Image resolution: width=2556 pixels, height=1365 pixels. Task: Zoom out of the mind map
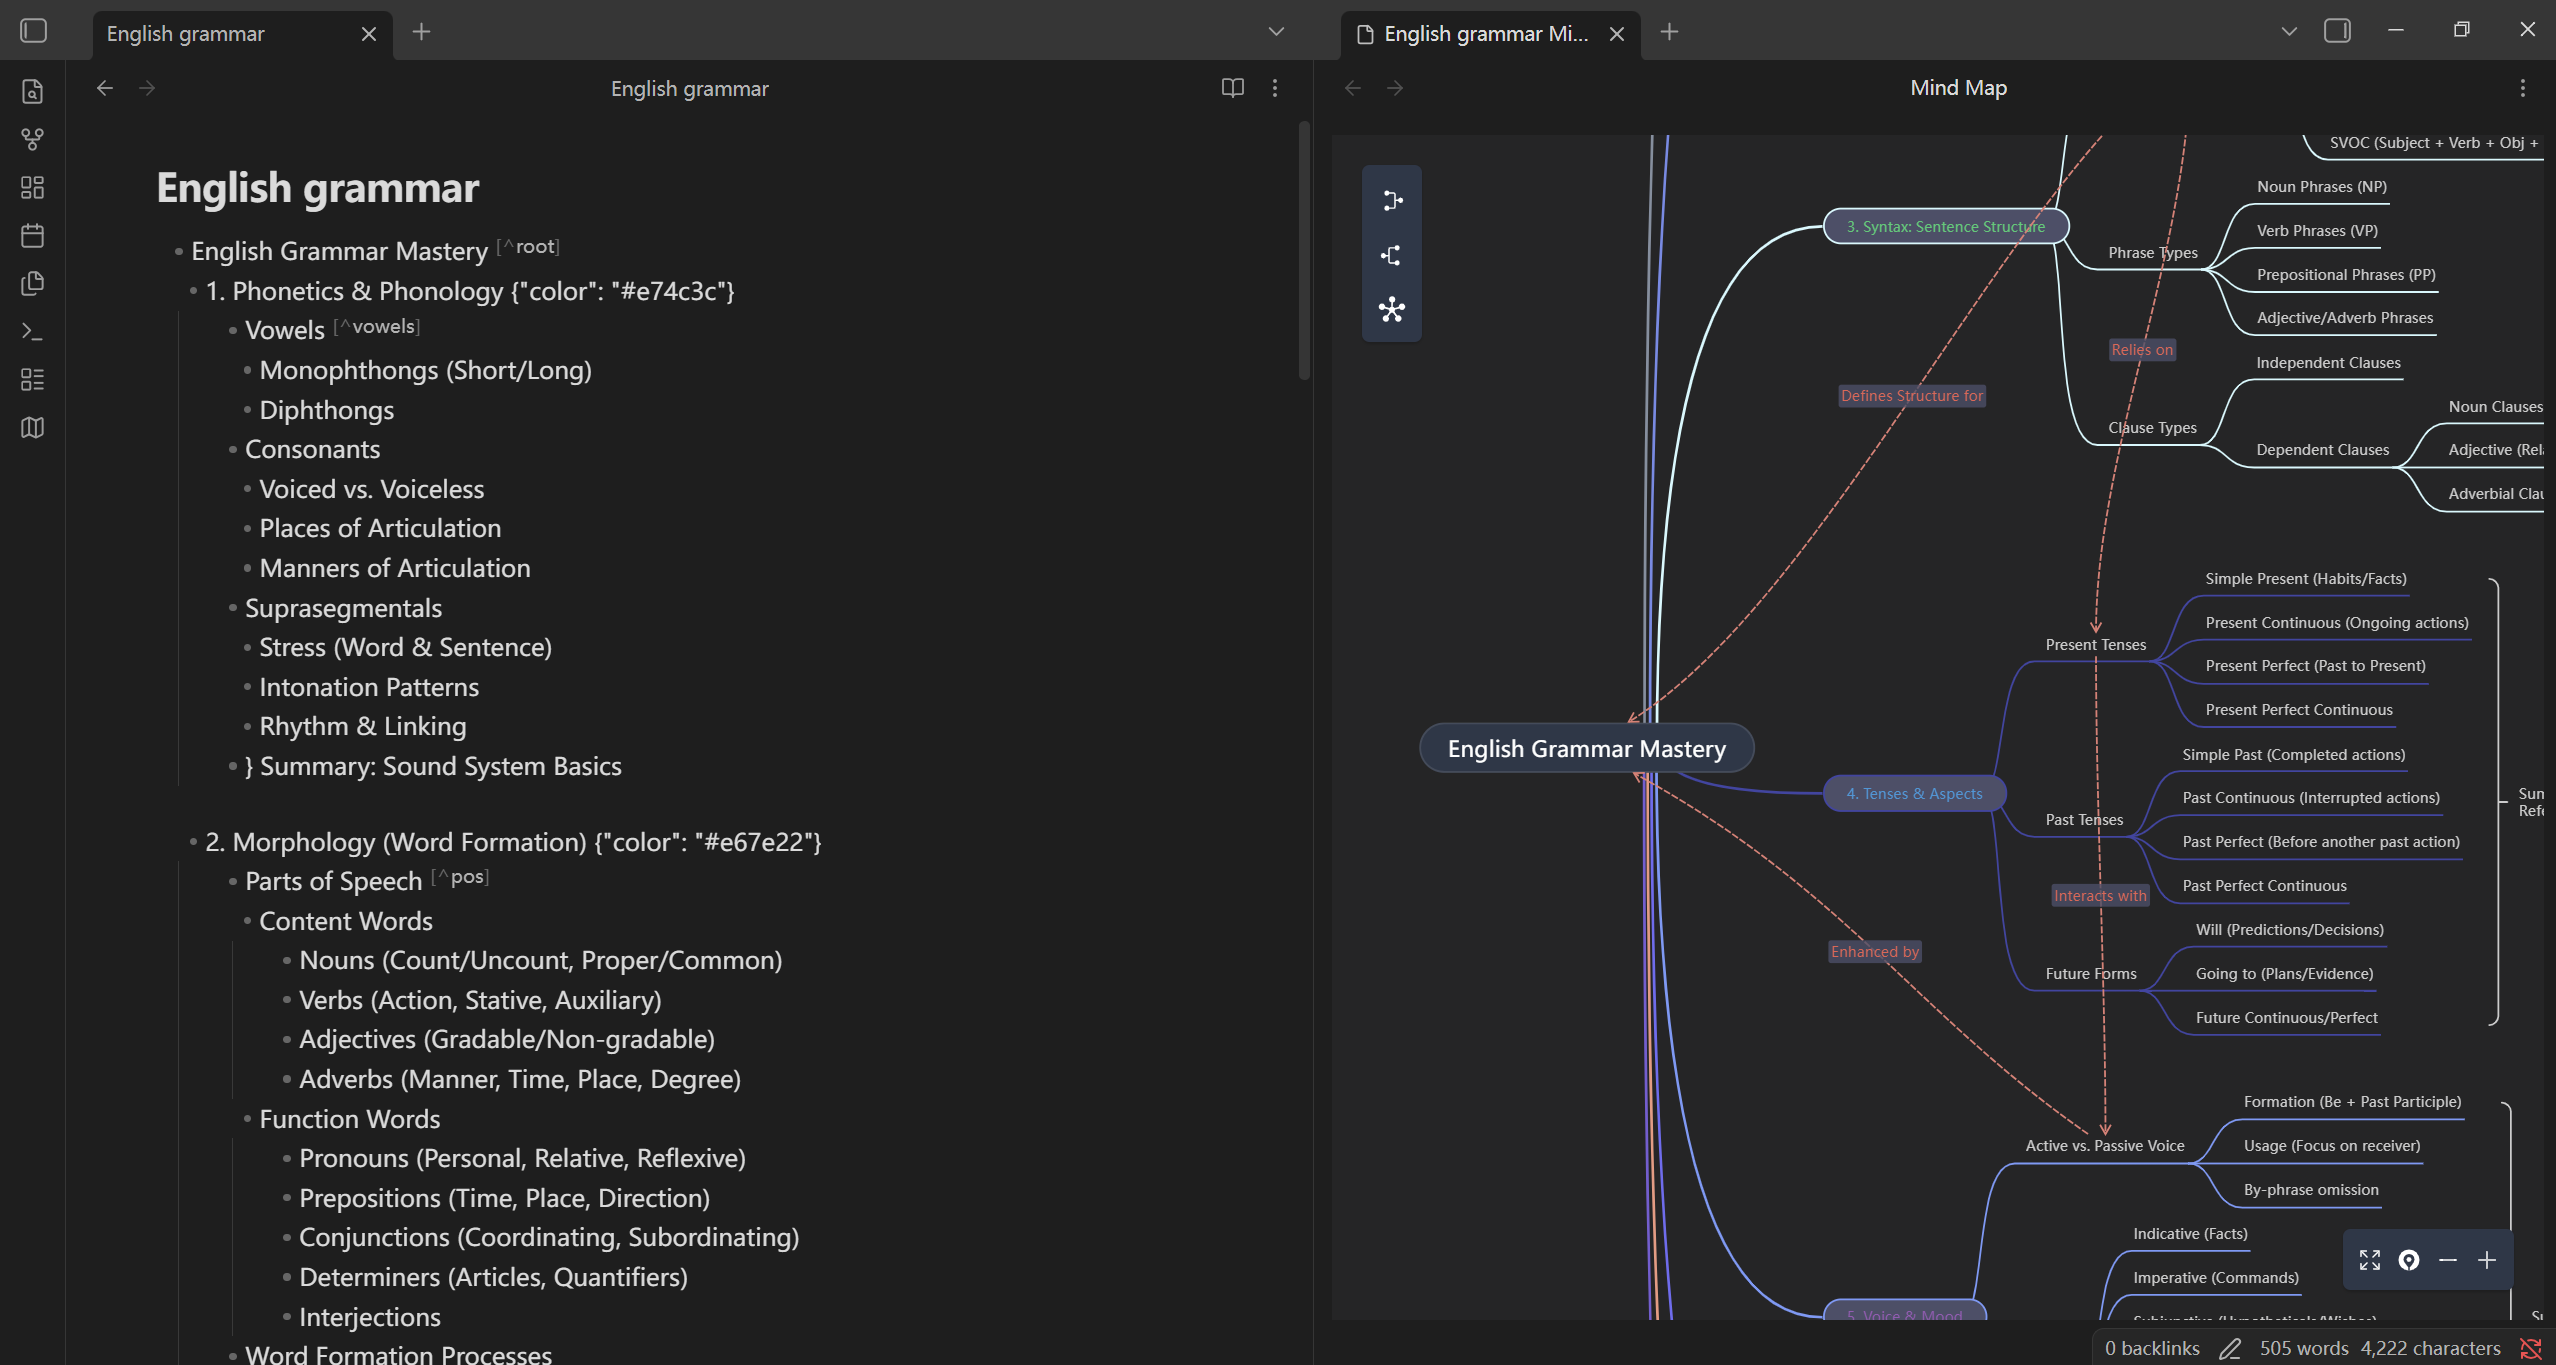(x=2447, y=1260)
